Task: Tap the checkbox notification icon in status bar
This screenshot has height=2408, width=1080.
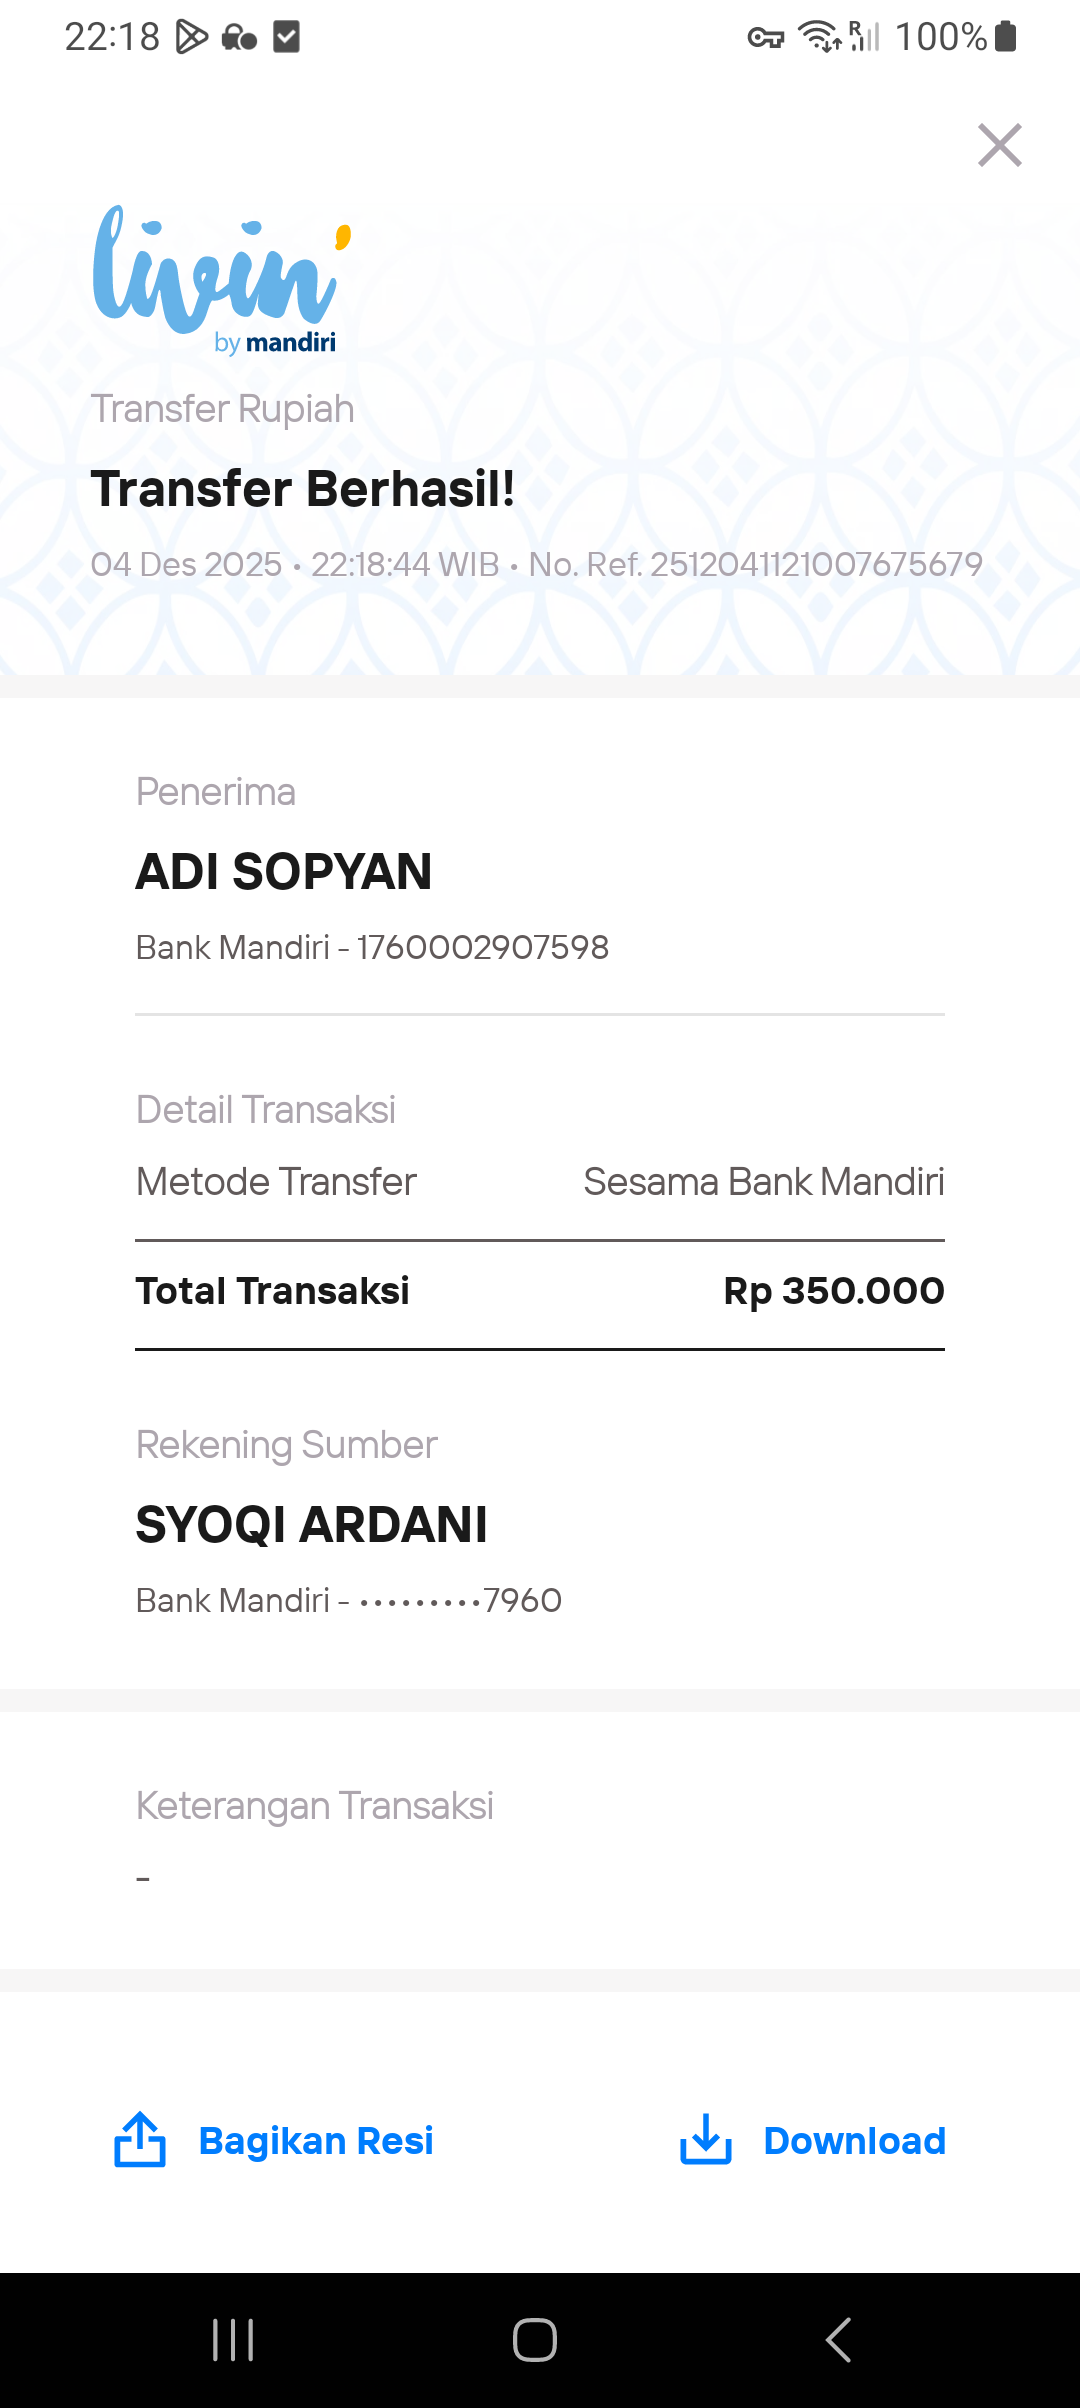Action: (x=287, y=37)
